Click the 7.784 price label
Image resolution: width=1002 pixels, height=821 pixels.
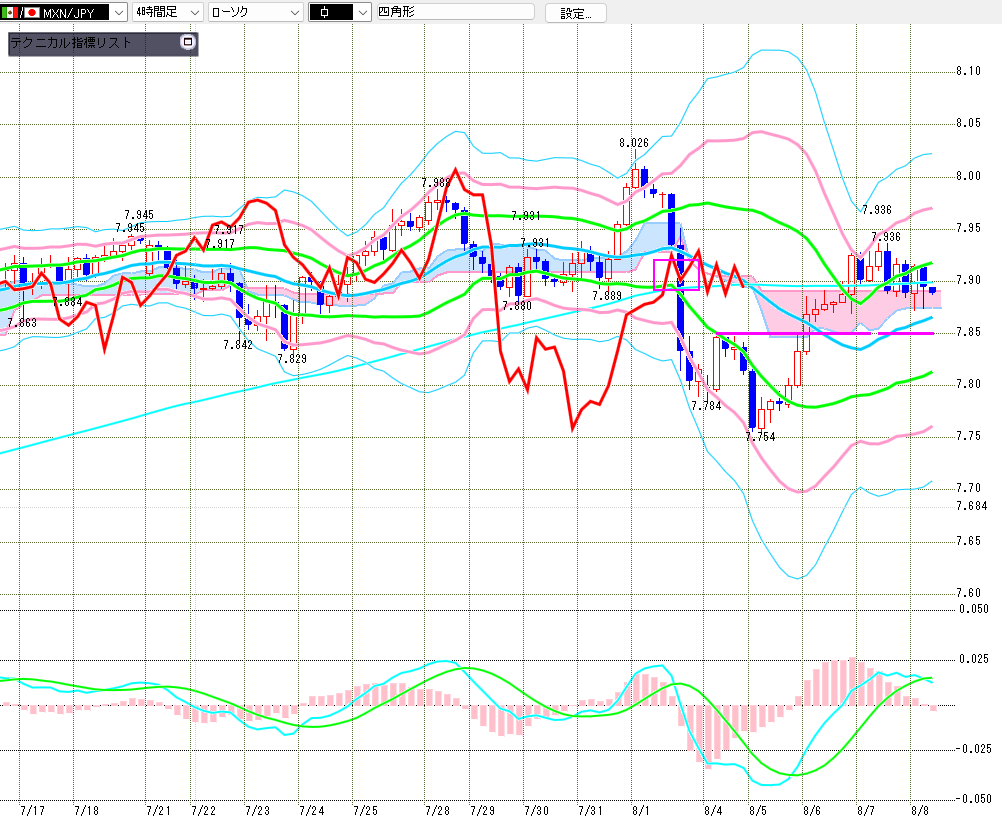click(706, 406)
